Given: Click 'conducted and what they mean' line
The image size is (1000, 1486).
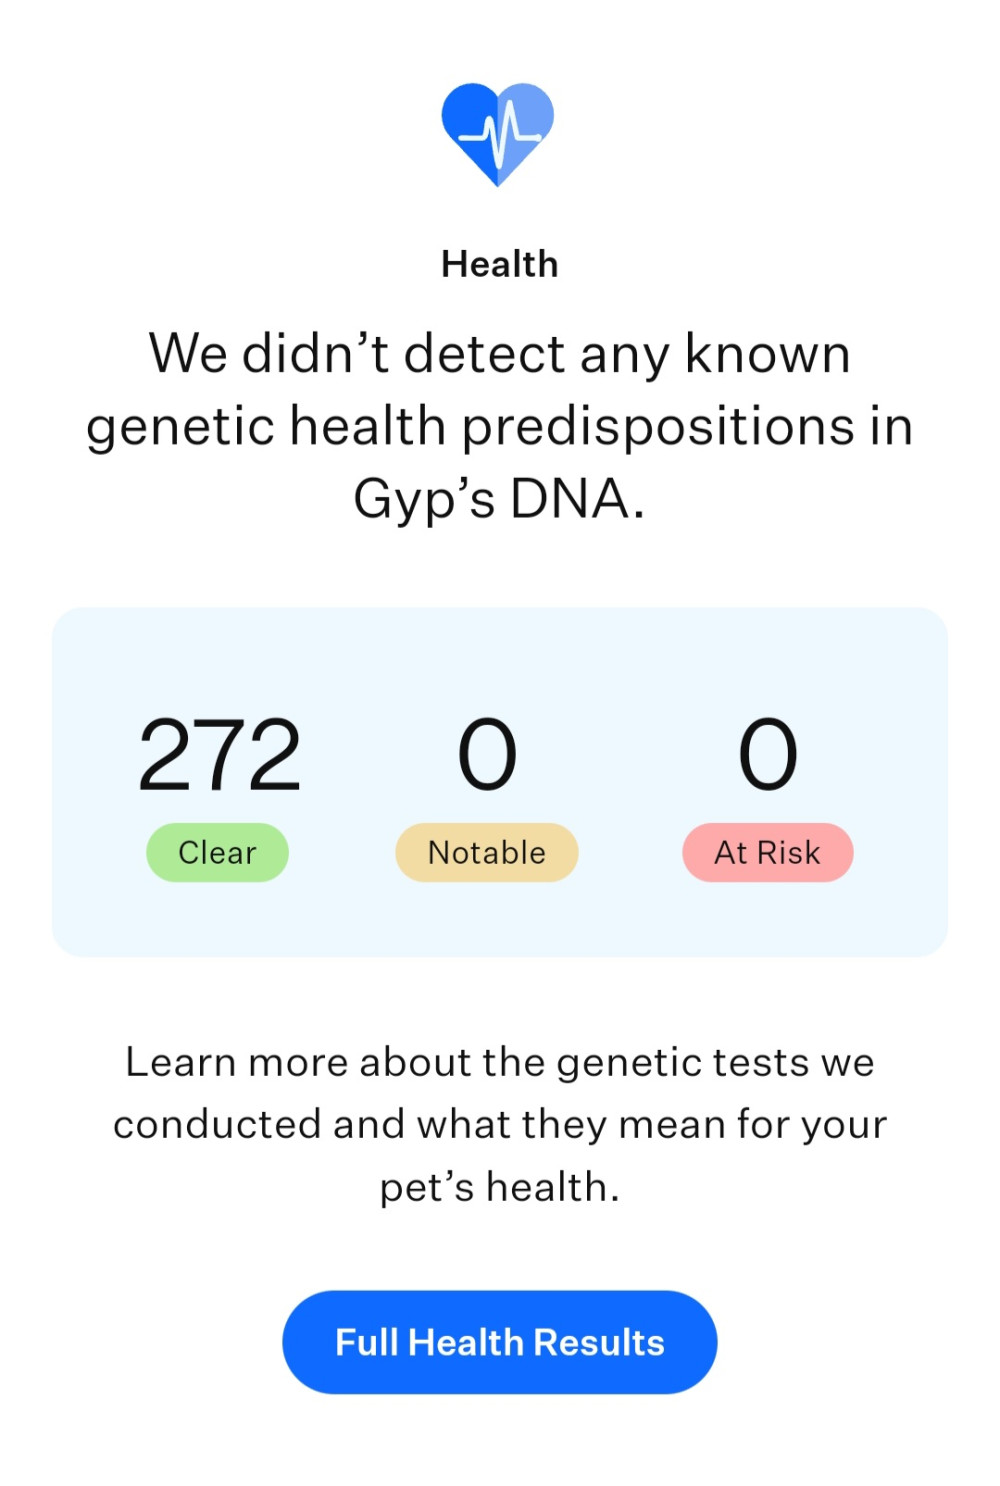Looking at the screenshot, I should click(499, 1124).
